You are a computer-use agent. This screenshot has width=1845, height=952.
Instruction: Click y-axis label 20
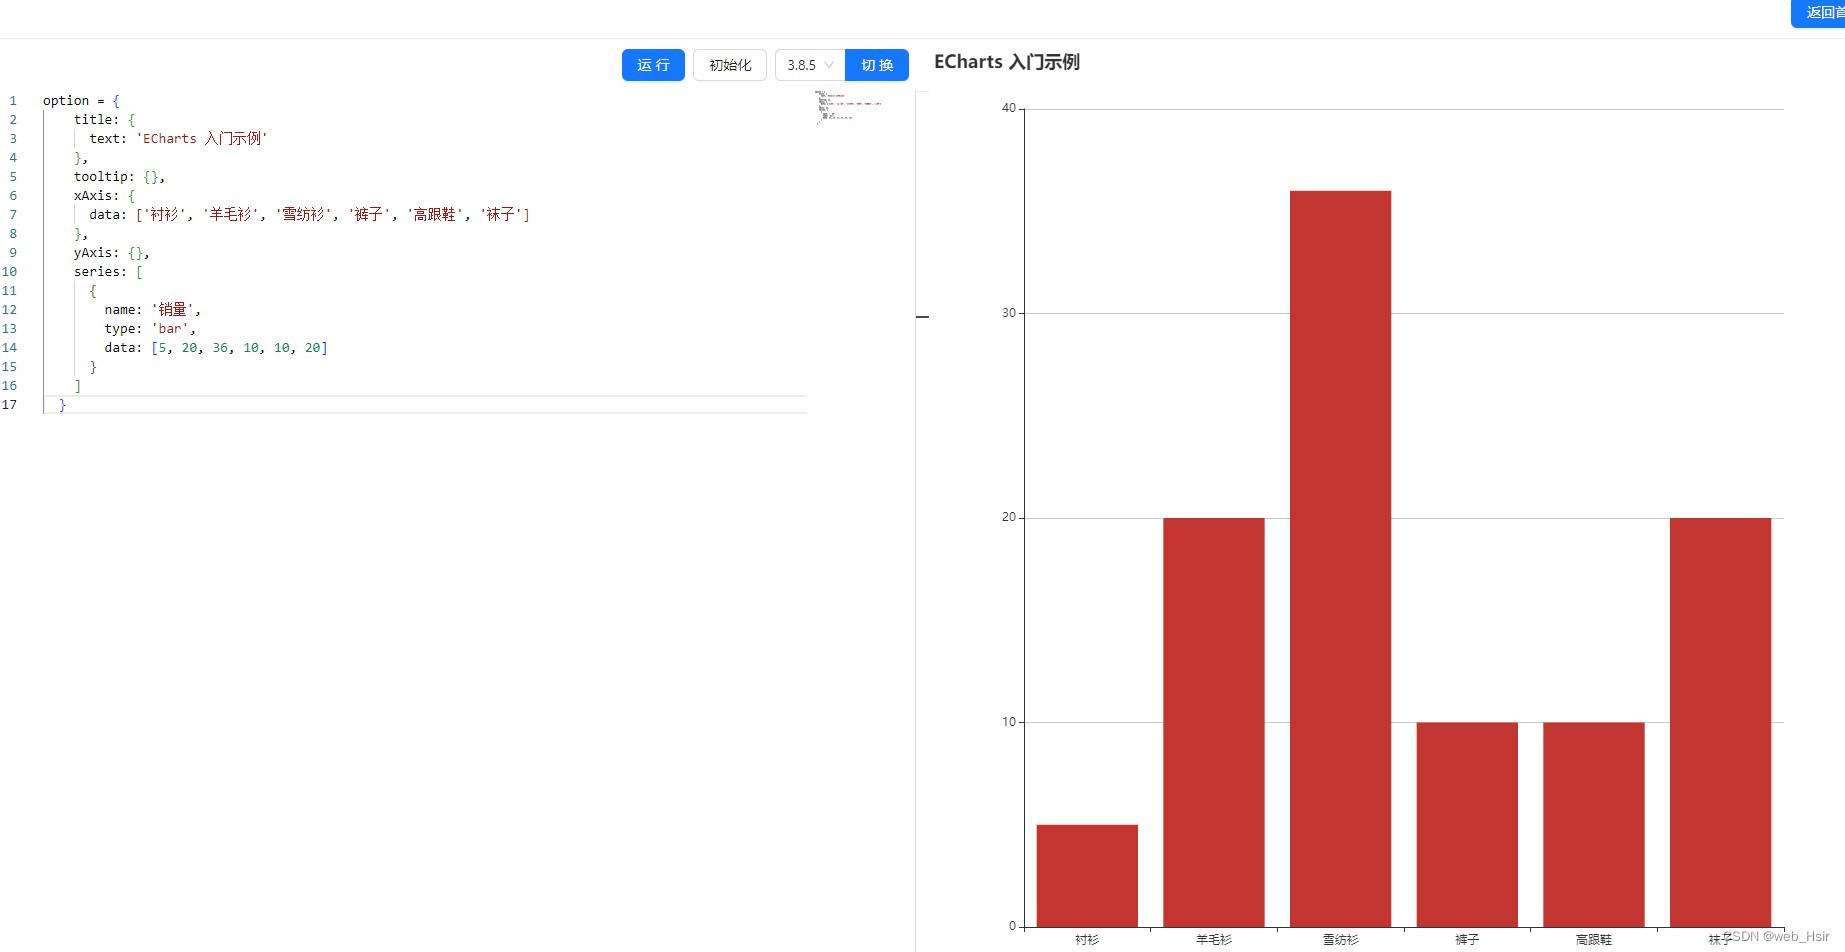click(x=1008, y=517)
